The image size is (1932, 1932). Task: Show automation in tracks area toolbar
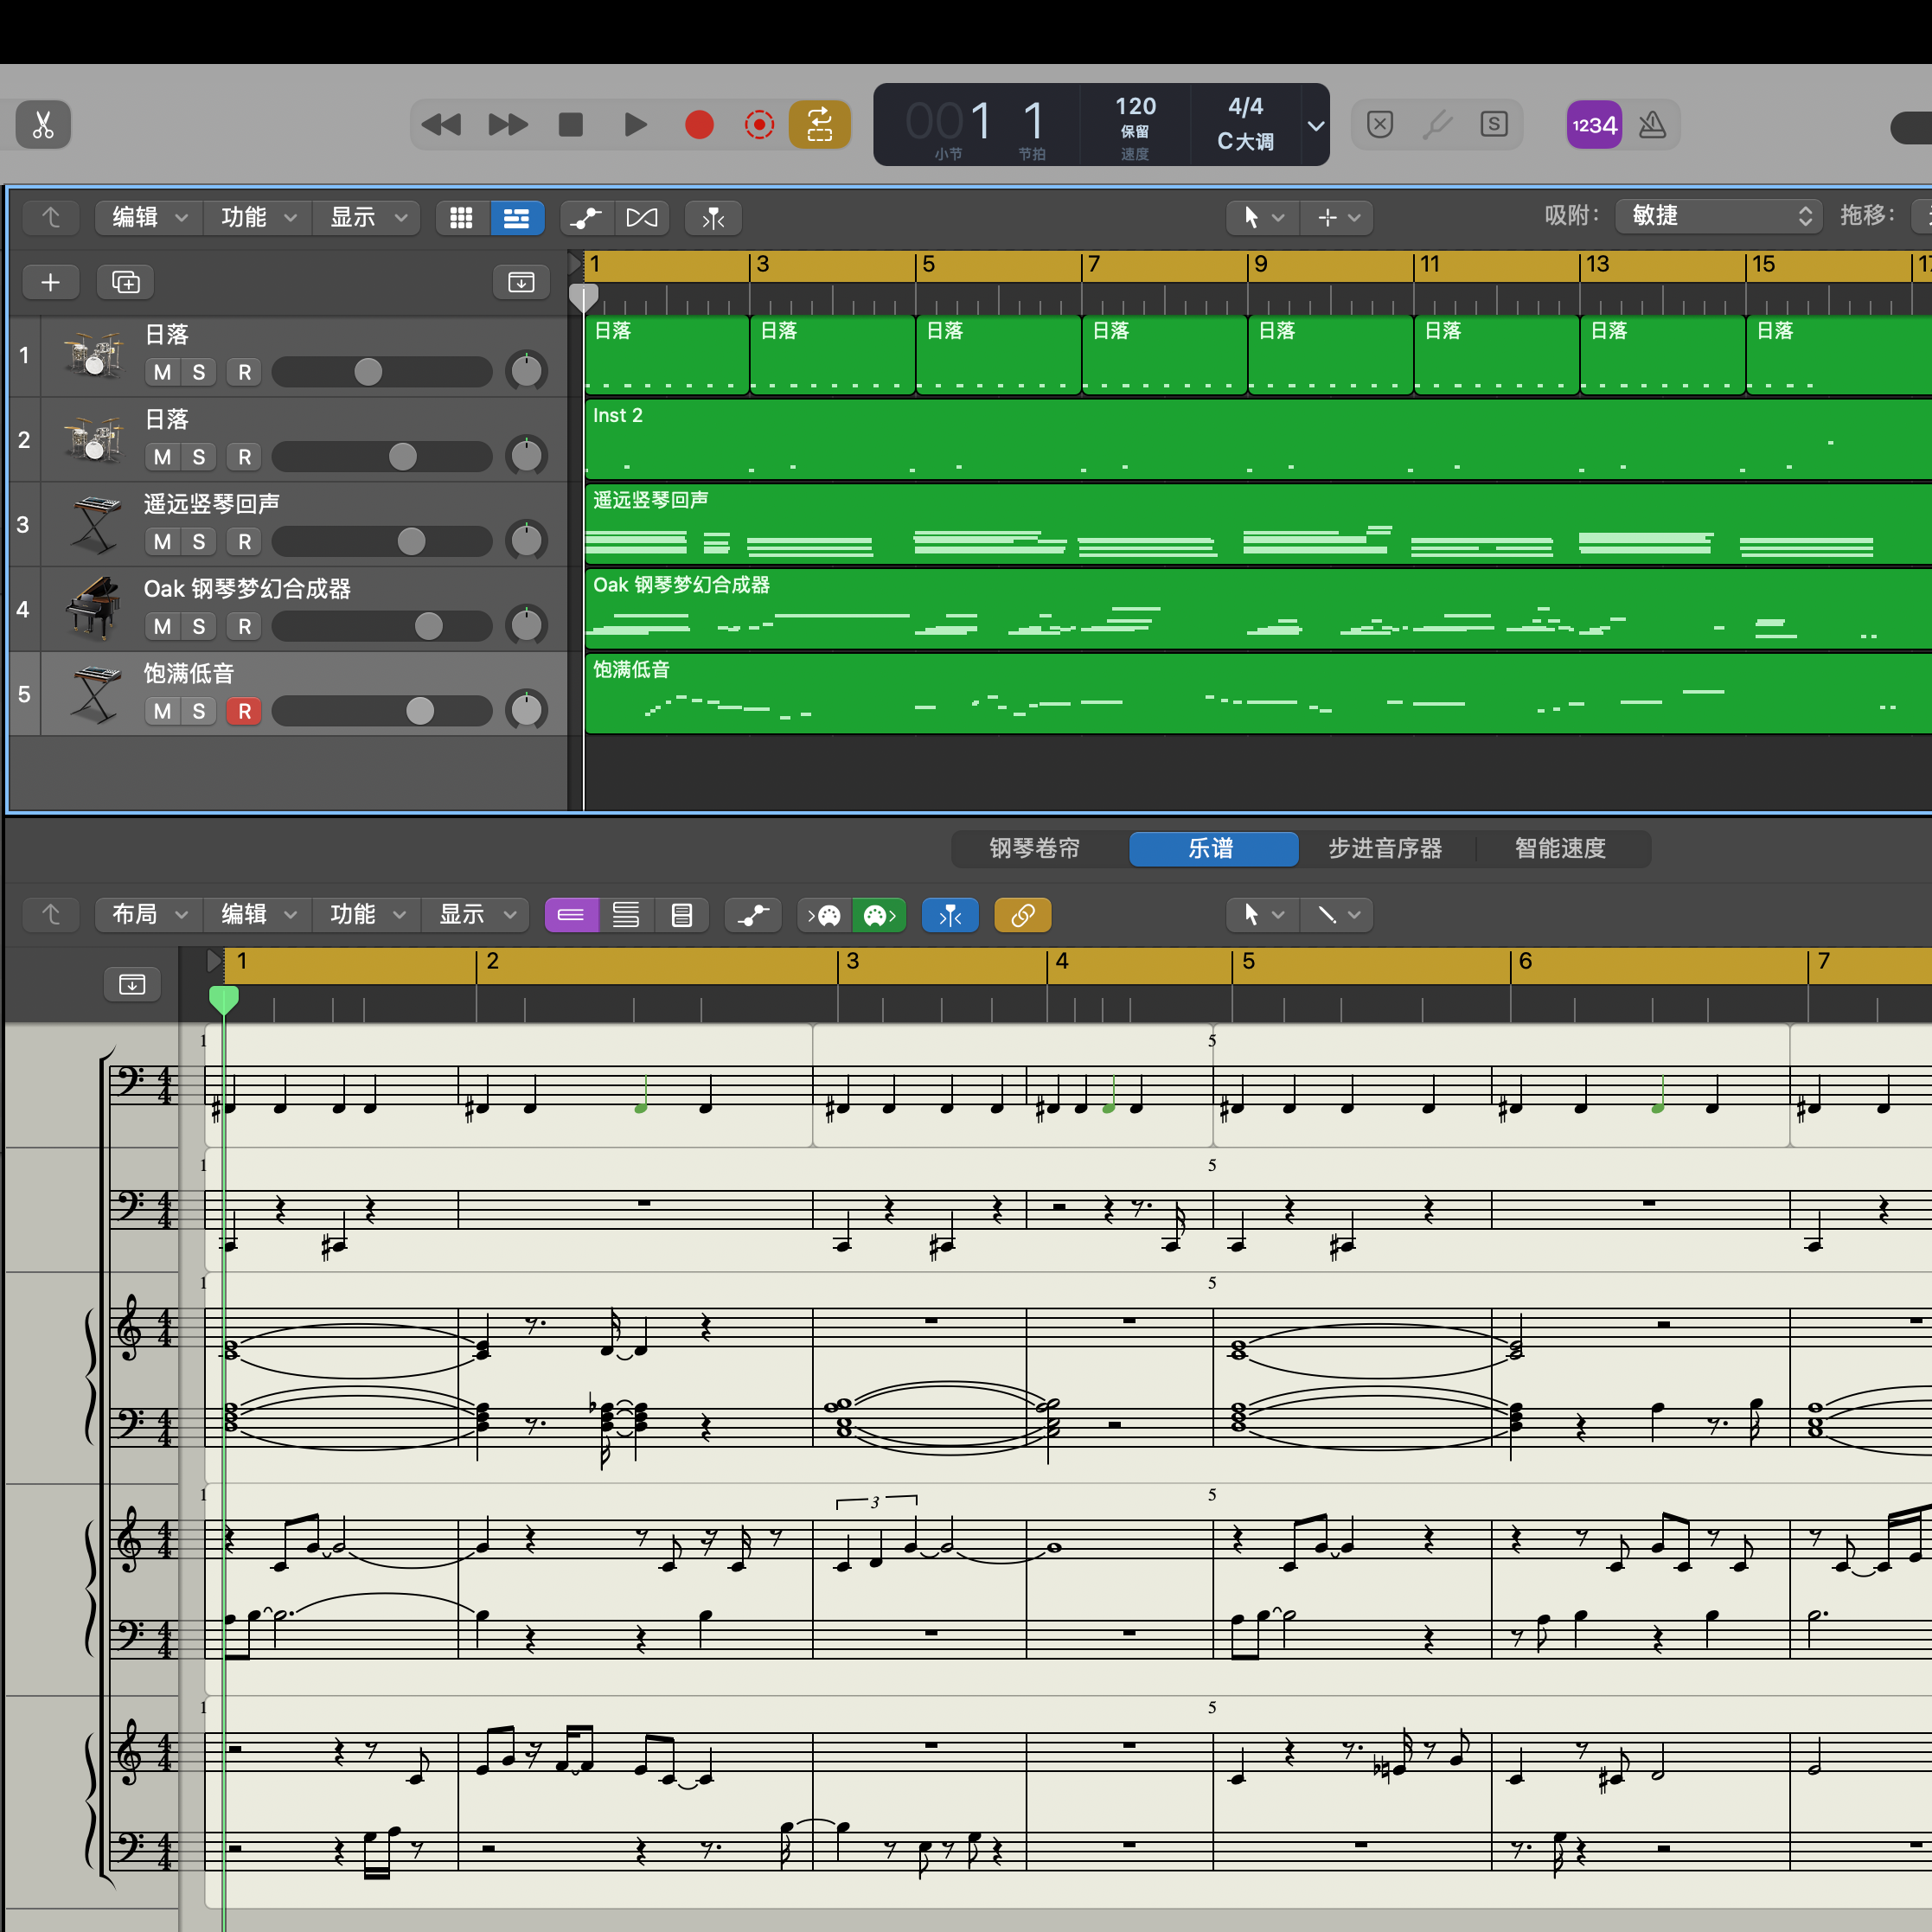[x=586, y=217]
